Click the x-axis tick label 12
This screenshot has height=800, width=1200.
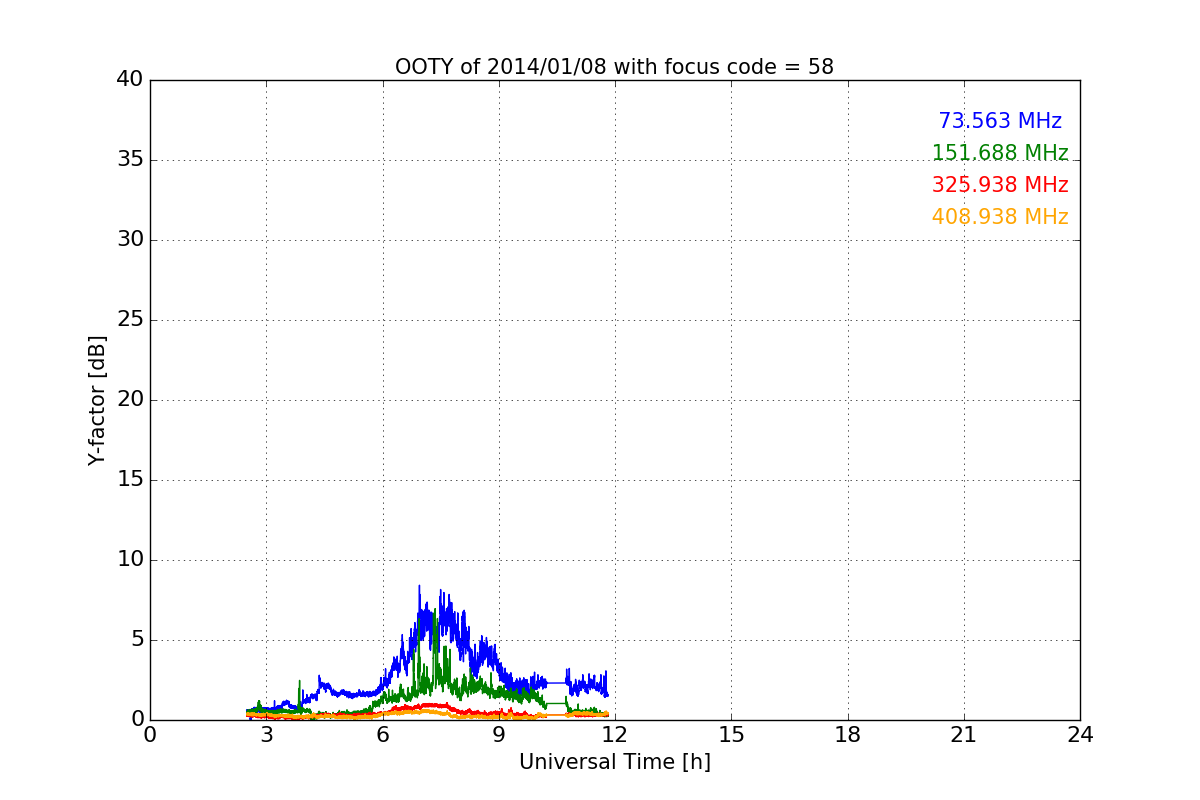(615, 734)
